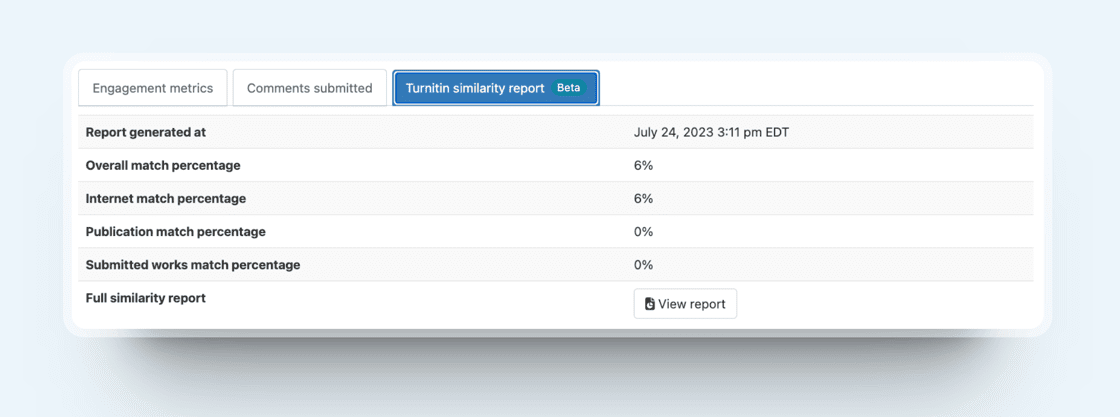Click the Overall match 6% value
Image resolution: width=1120 pixels, height=417 pixels.
[x=643, y=165]
